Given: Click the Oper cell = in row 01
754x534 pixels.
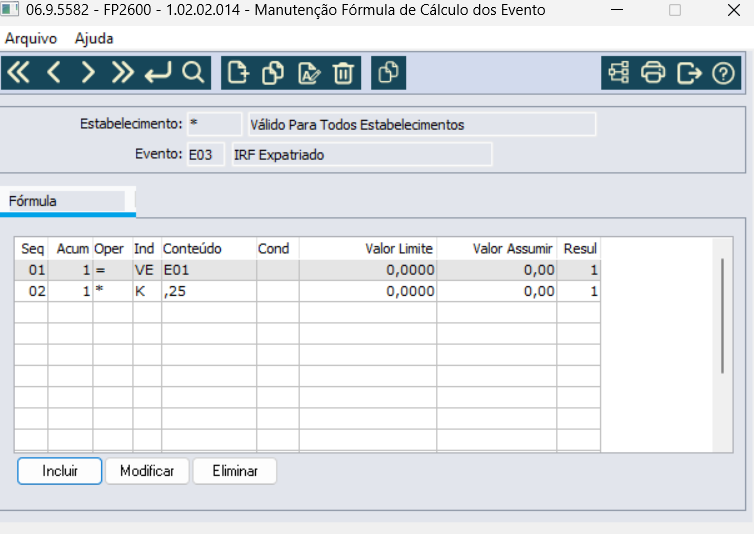Looking at the screenshot, I should click(113, 270).
